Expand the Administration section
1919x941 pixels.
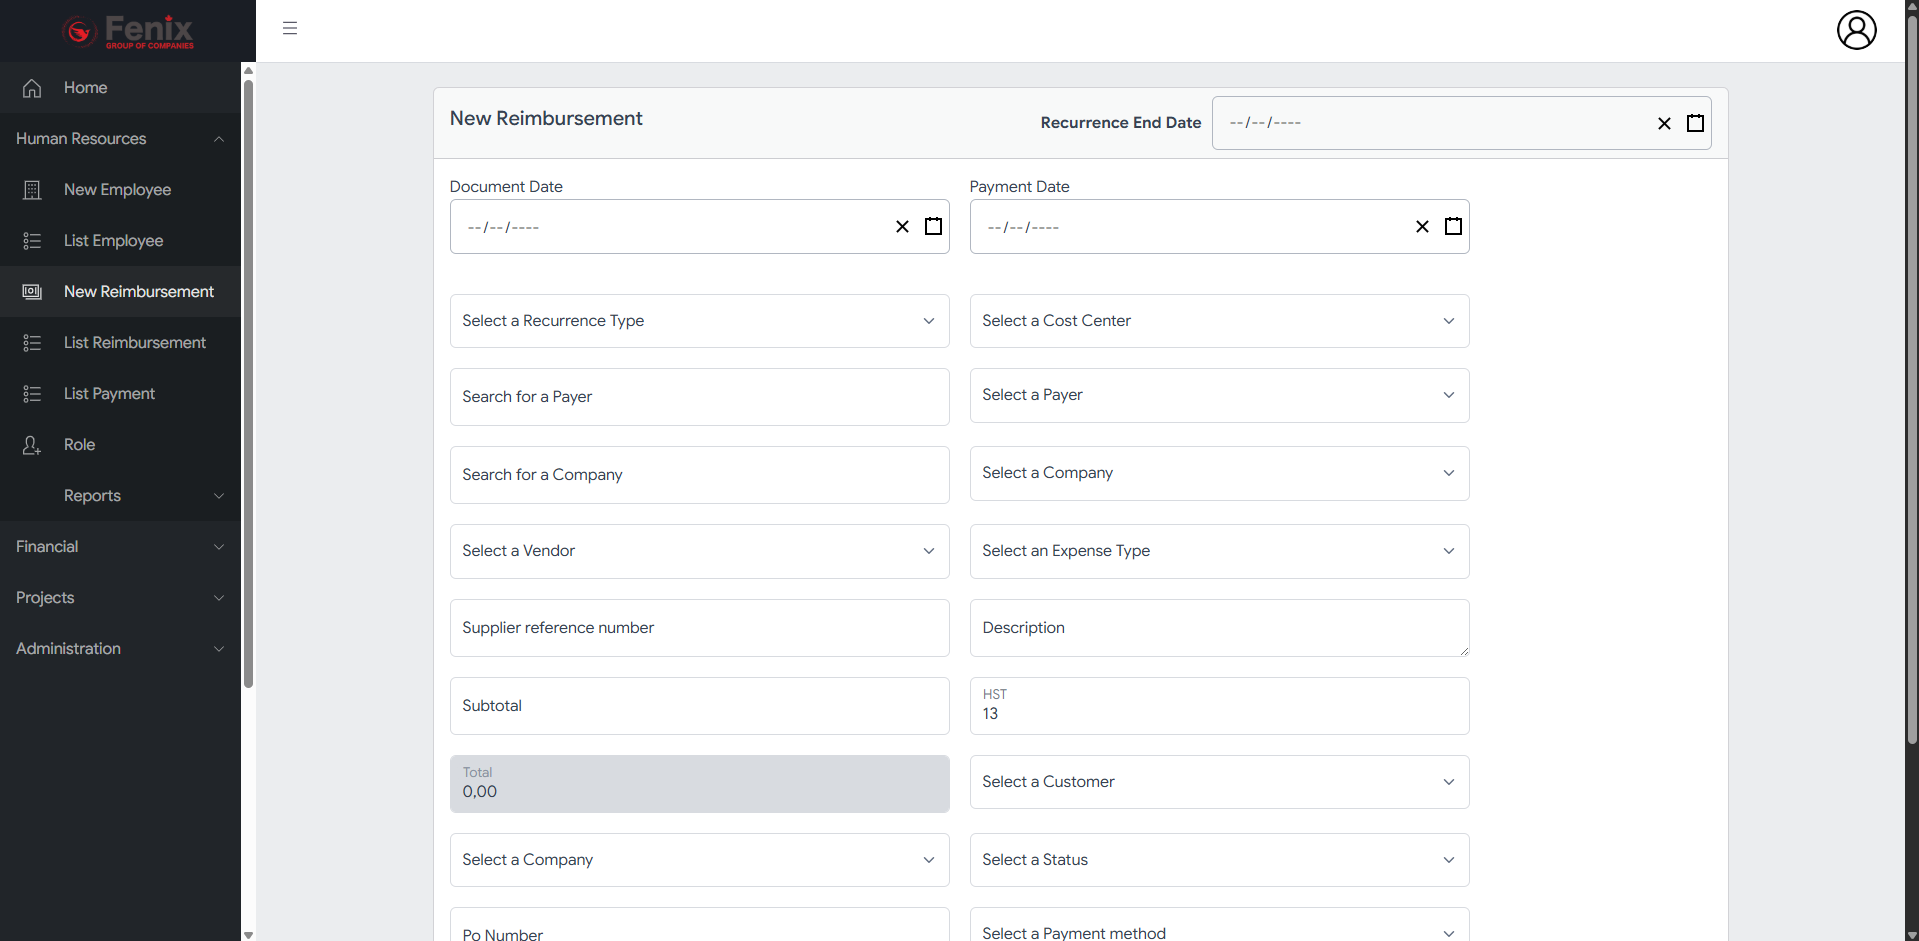pos(120,649)
